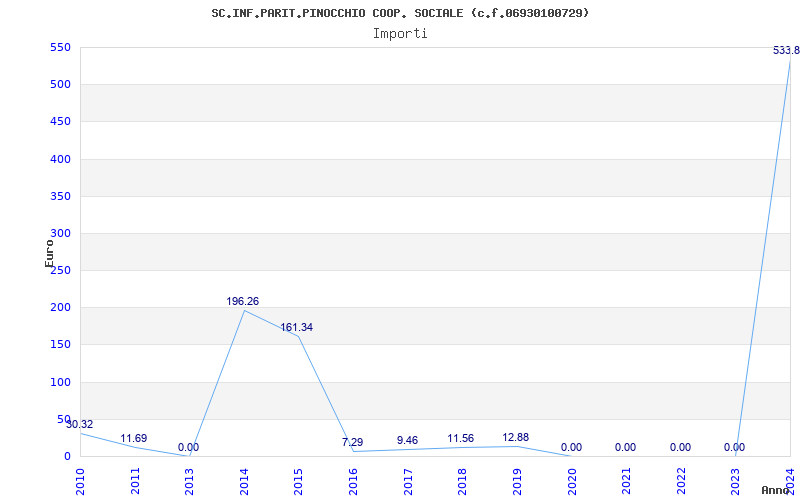Select year 2022 on the x-axis
Image resolution: width=800 pixels, height=500 pixels.
681,481
